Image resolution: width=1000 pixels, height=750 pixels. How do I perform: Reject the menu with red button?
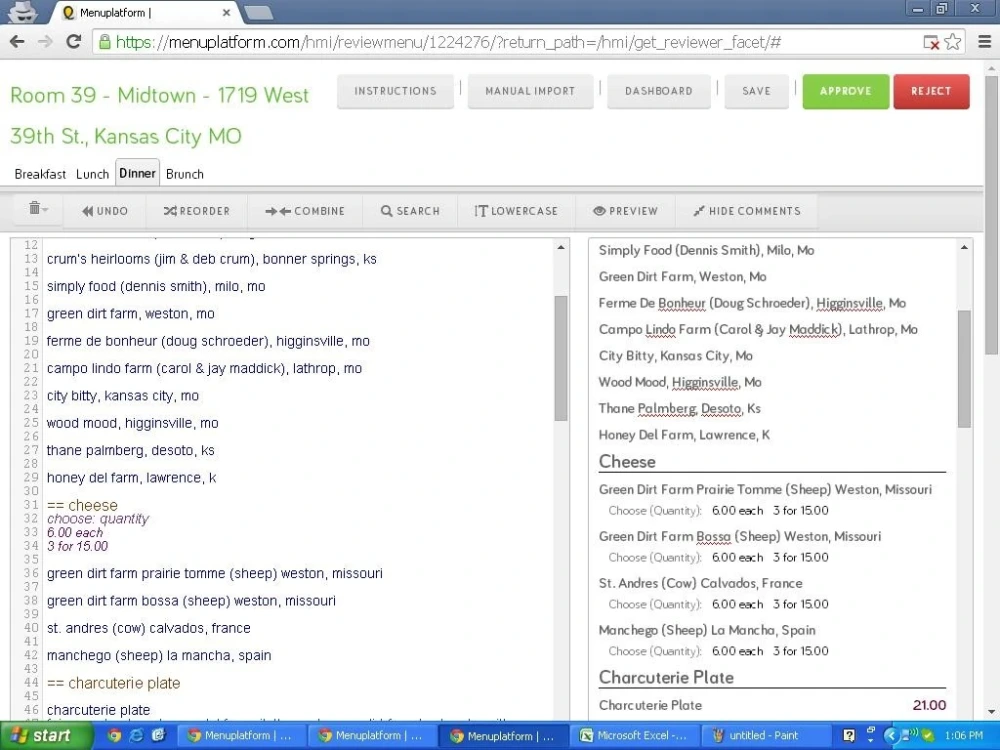click(x=931, y=91)
